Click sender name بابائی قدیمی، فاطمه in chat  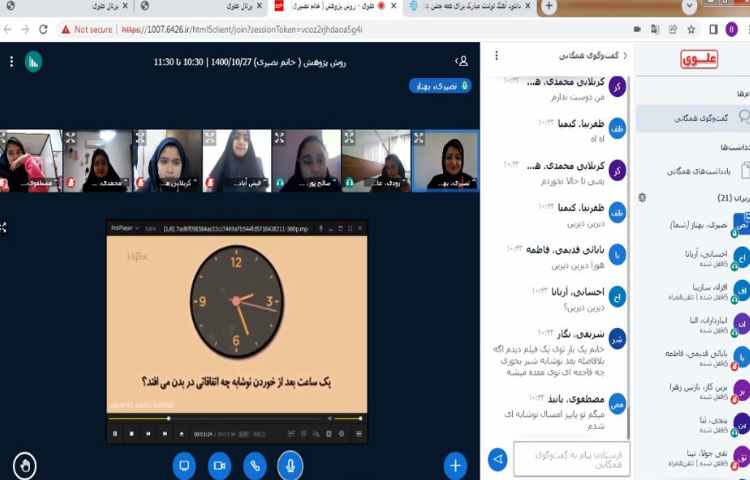[x=565, y=250]
